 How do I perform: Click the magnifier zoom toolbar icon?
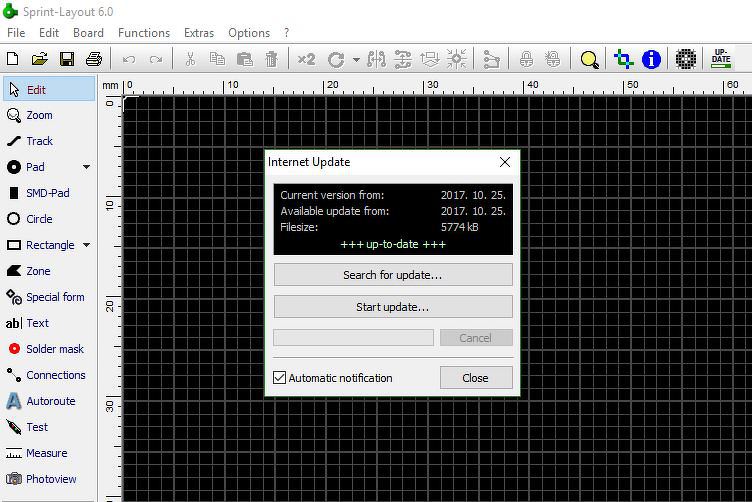click(589, 59)
